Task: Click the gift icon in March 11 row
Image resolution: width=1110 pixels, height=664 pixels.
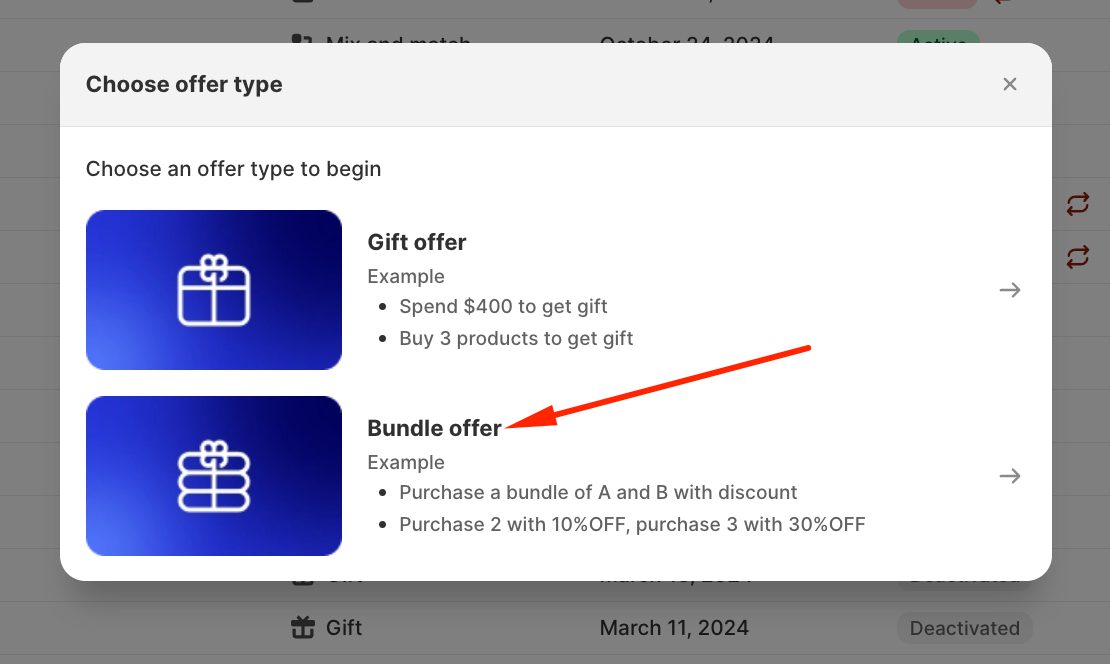Action: 302,628
